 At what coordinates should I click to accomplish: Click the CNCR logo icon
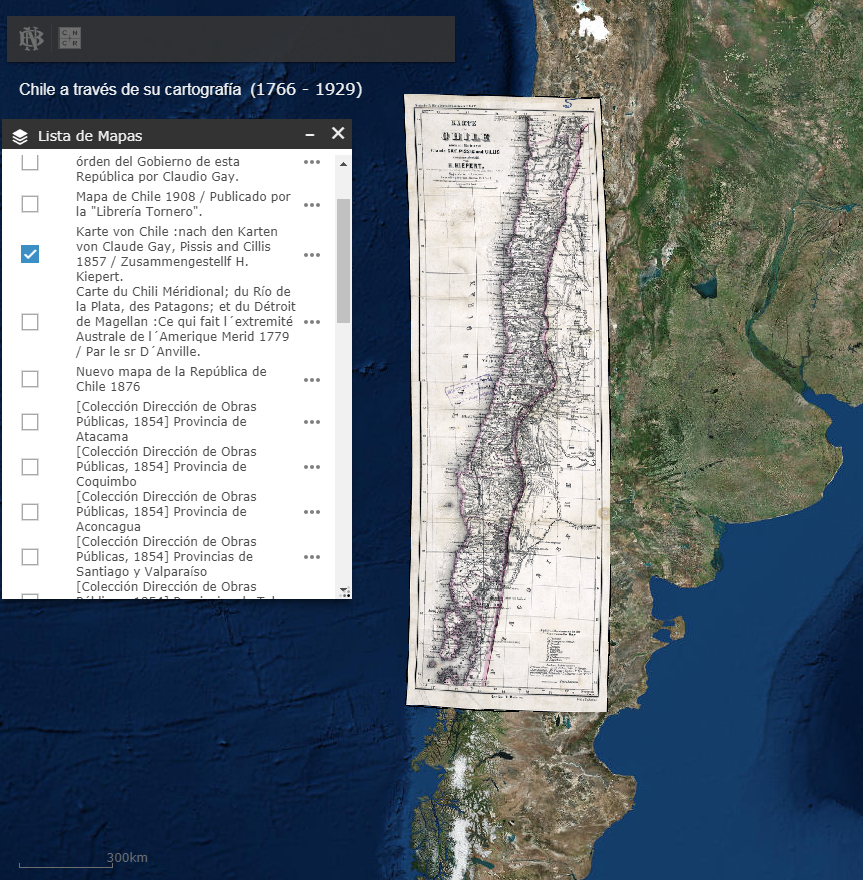tap(70, 39)
